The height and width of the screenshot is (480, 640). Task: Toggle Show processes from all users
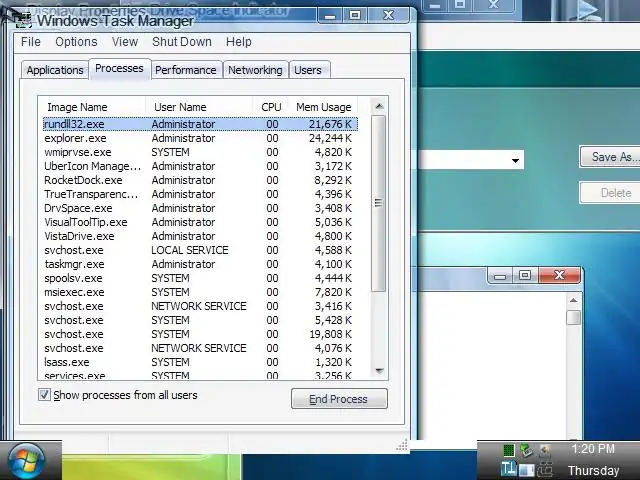44,395
